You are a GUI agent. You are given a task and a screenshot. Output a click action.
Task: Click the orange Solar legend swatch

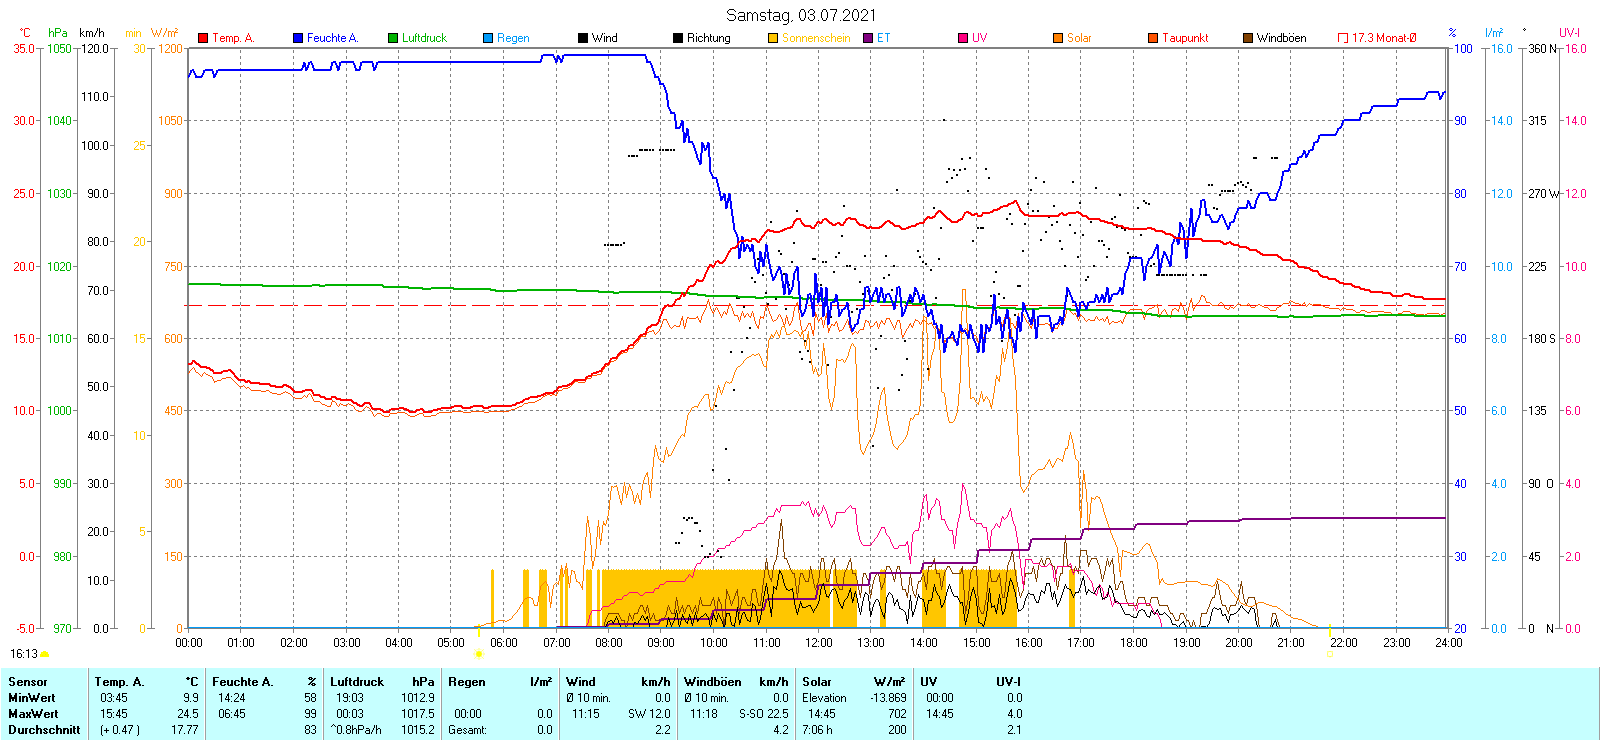pyautogui.click(x=1058, y=38)
